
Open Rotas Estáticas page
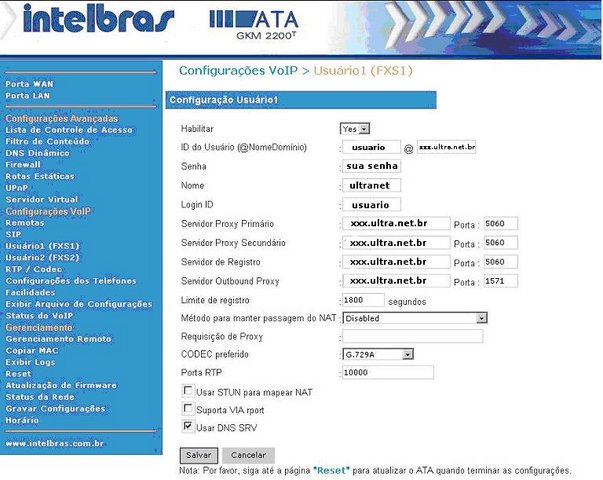click(x=40, y=176)
